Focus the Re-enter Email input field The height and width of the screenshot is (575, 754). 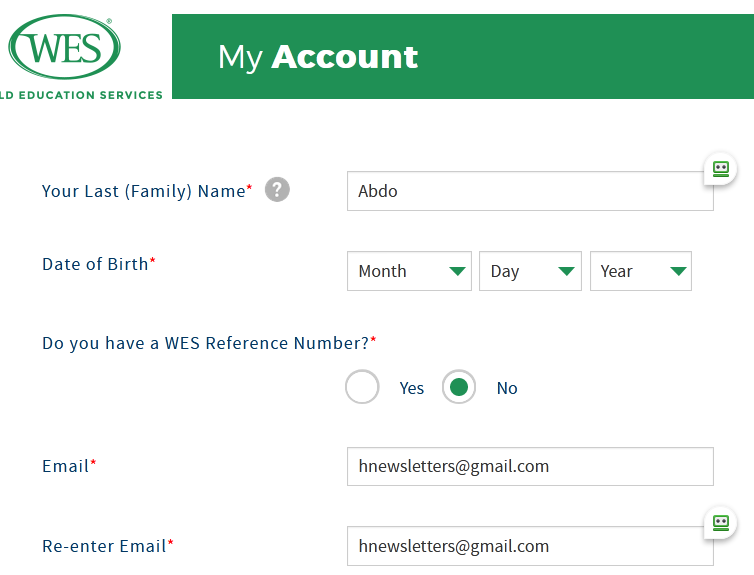tap(528, 546)
